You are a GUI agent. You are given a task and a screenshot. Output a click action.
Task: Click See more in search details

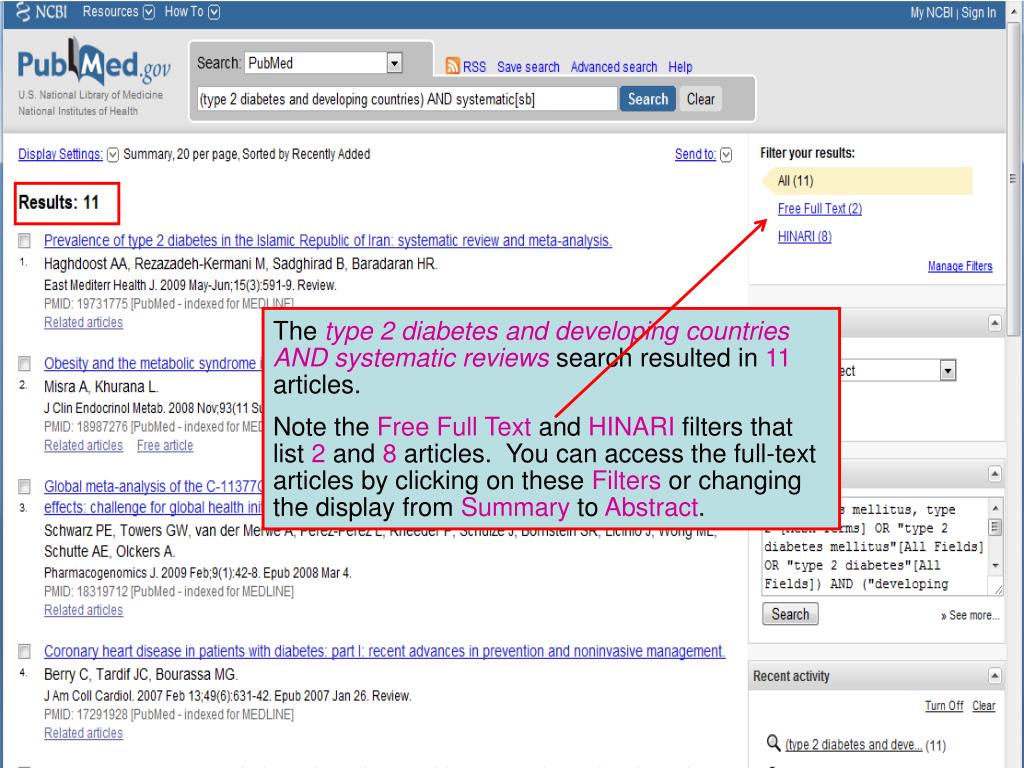(970, 615)
